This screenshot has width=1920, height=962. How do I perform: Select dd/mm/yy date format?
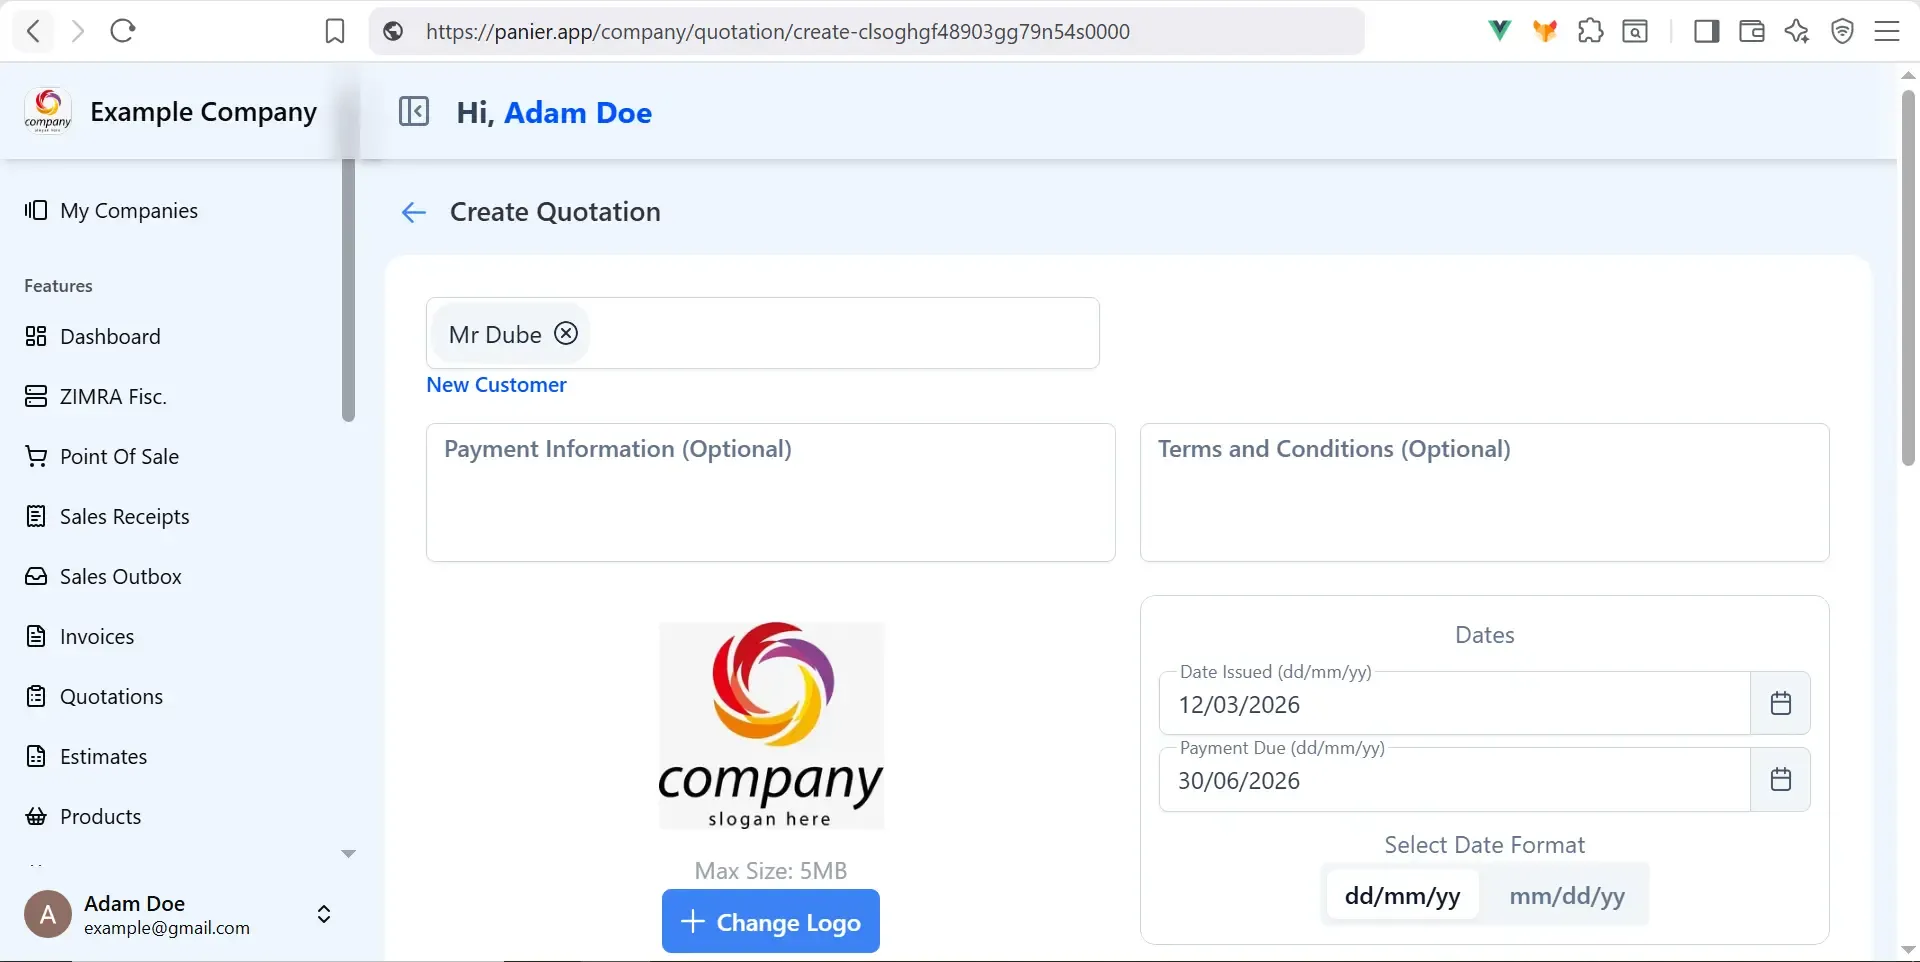pyautogui.click(x=1402, y=895)
